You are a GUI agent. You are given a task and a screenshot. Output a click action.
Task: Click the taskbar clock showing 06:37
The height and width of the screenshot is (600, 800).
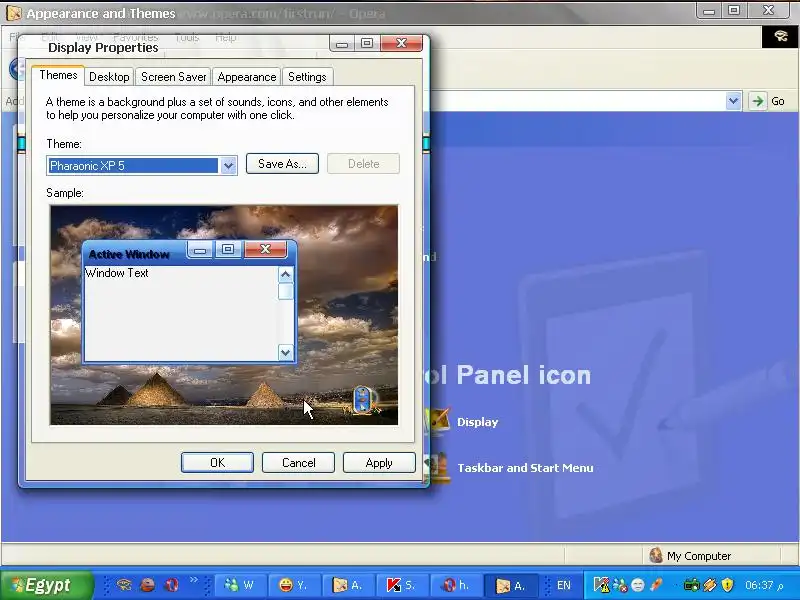coord(764,585)
